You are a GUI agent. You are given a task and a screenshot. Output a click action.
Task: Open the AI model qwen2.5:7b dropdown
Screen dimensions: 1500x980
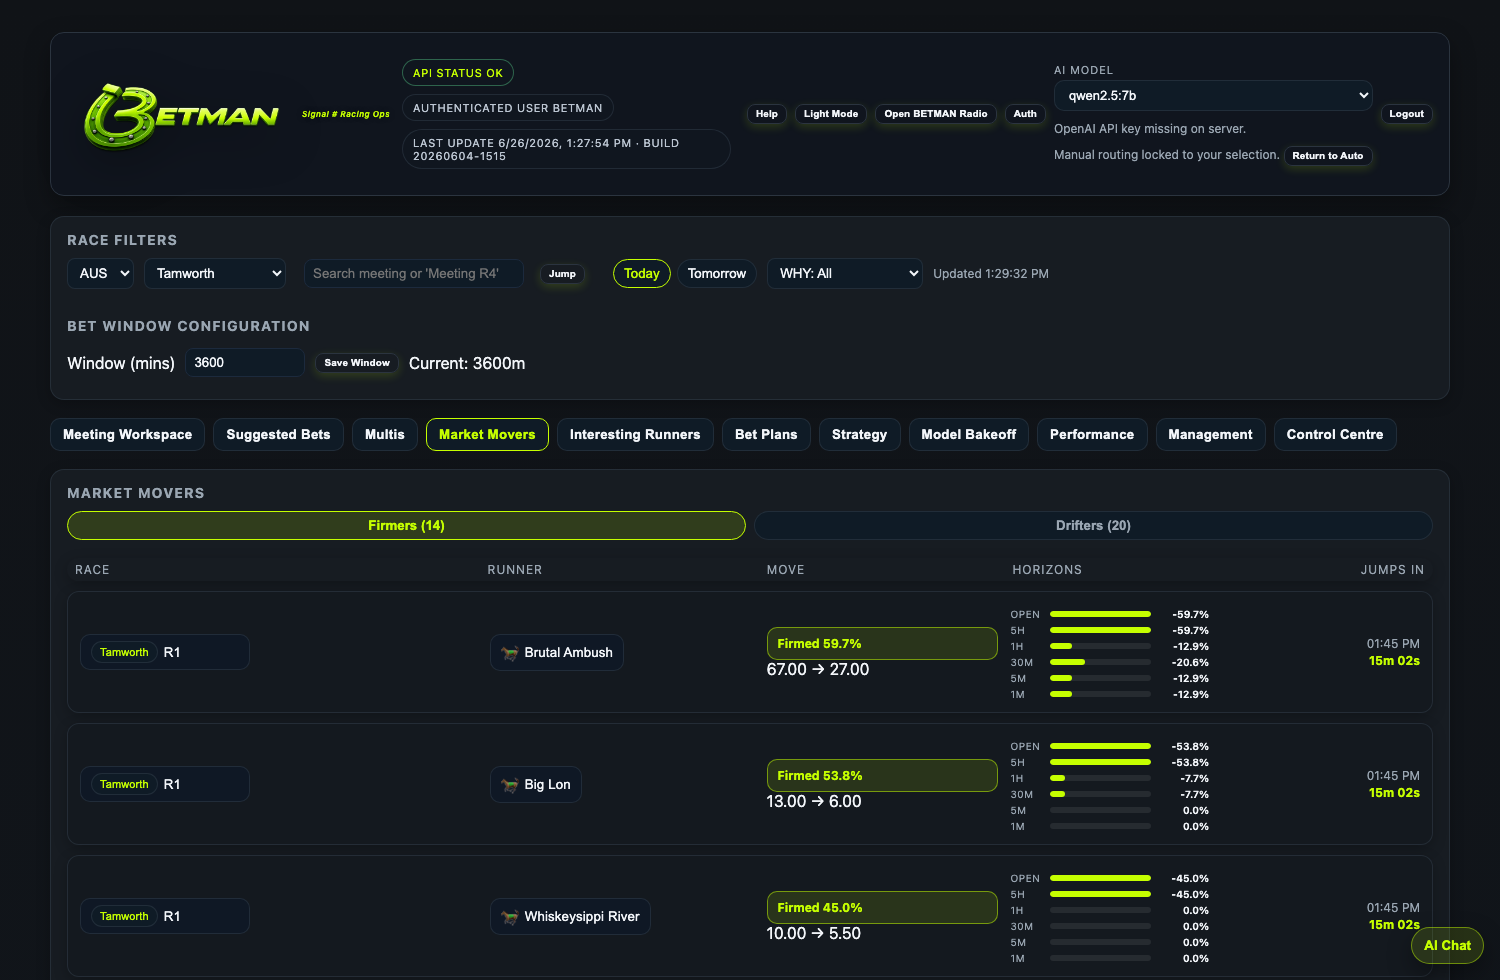point(1213,96)
